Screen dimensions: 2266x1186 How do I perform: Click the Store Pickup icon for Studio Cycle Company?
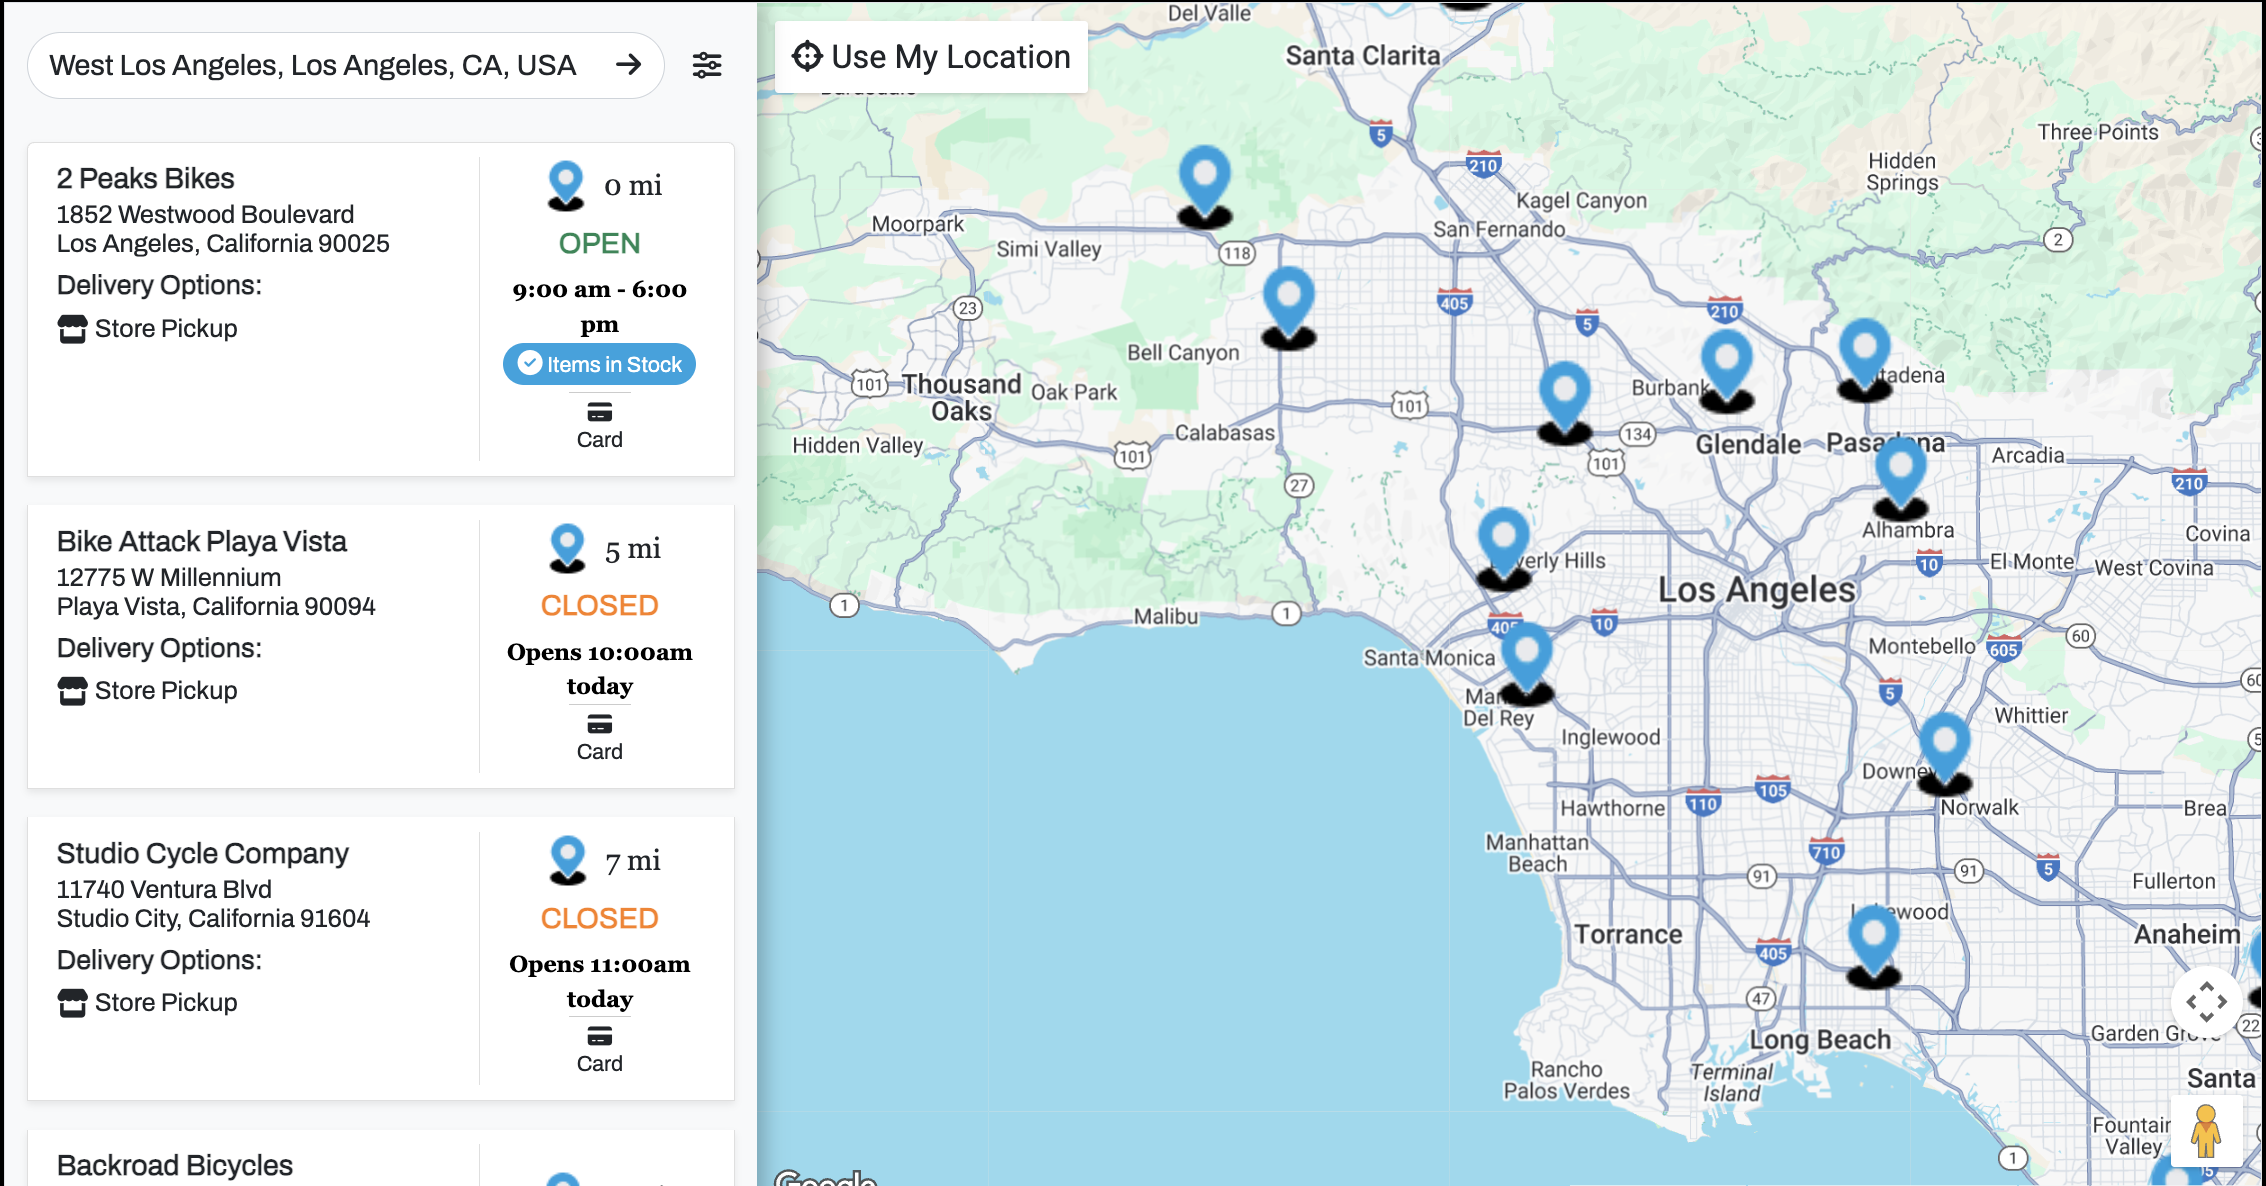pos(70,1002)
